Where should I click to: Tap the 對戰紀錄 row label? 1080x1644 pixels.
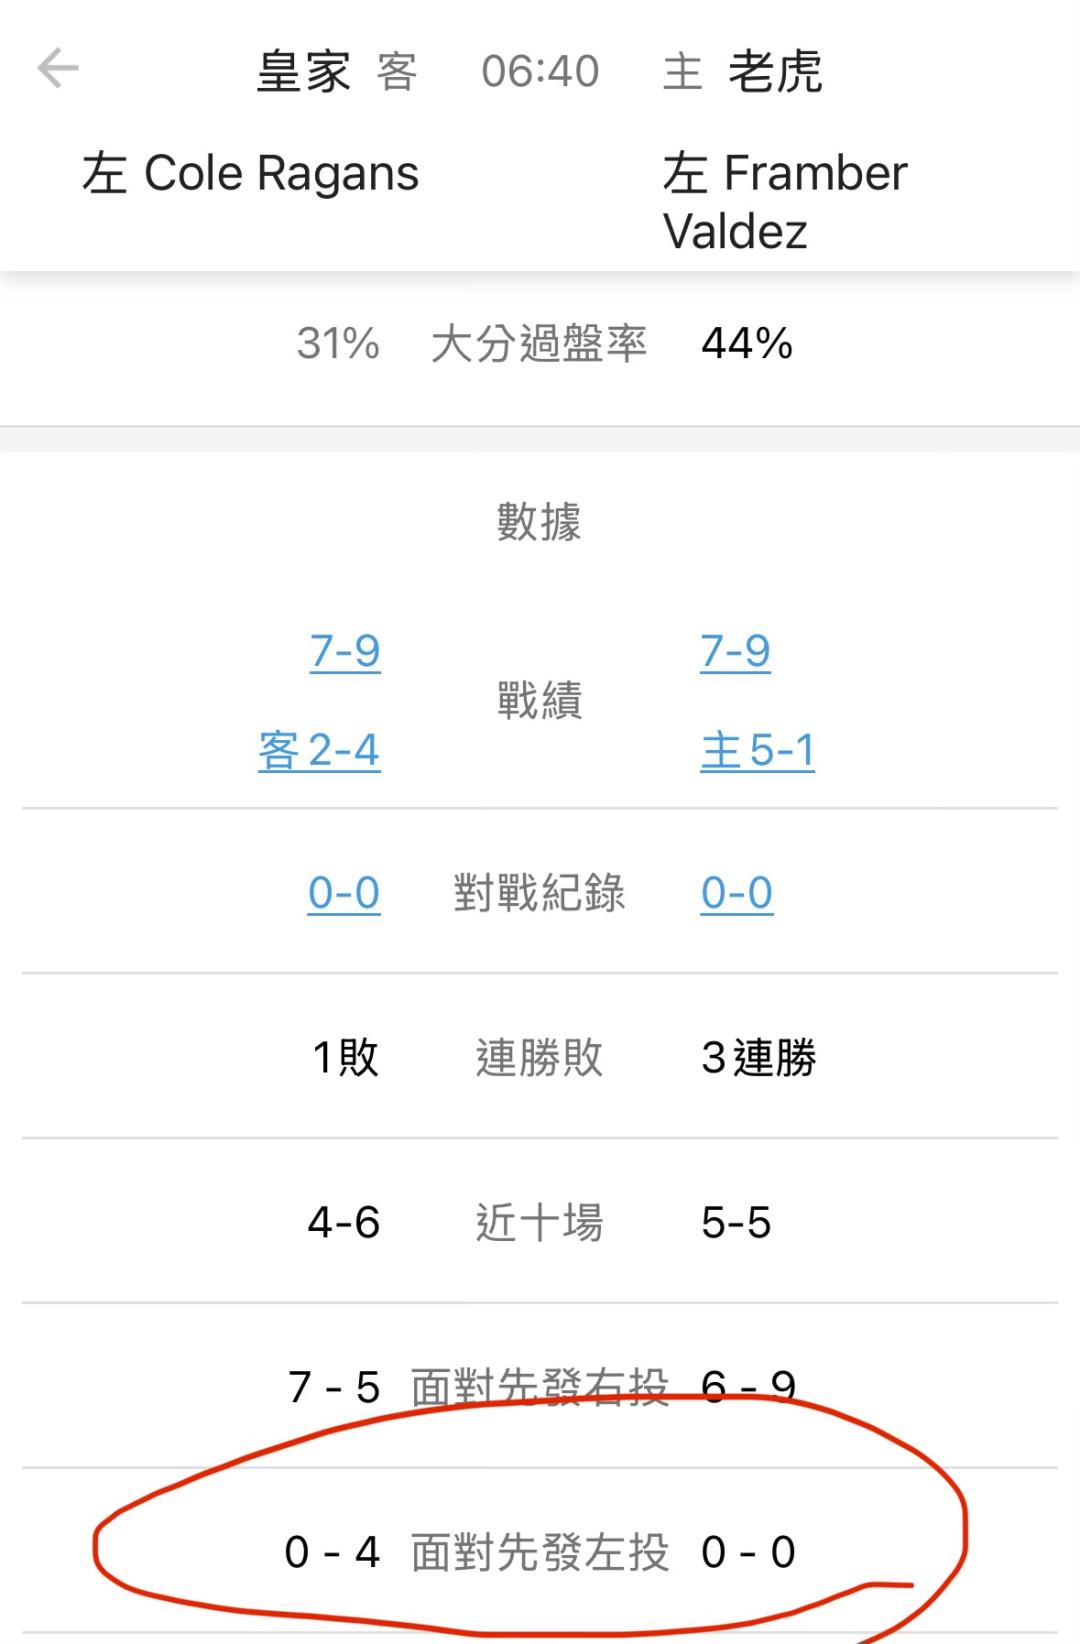(539, 893)
